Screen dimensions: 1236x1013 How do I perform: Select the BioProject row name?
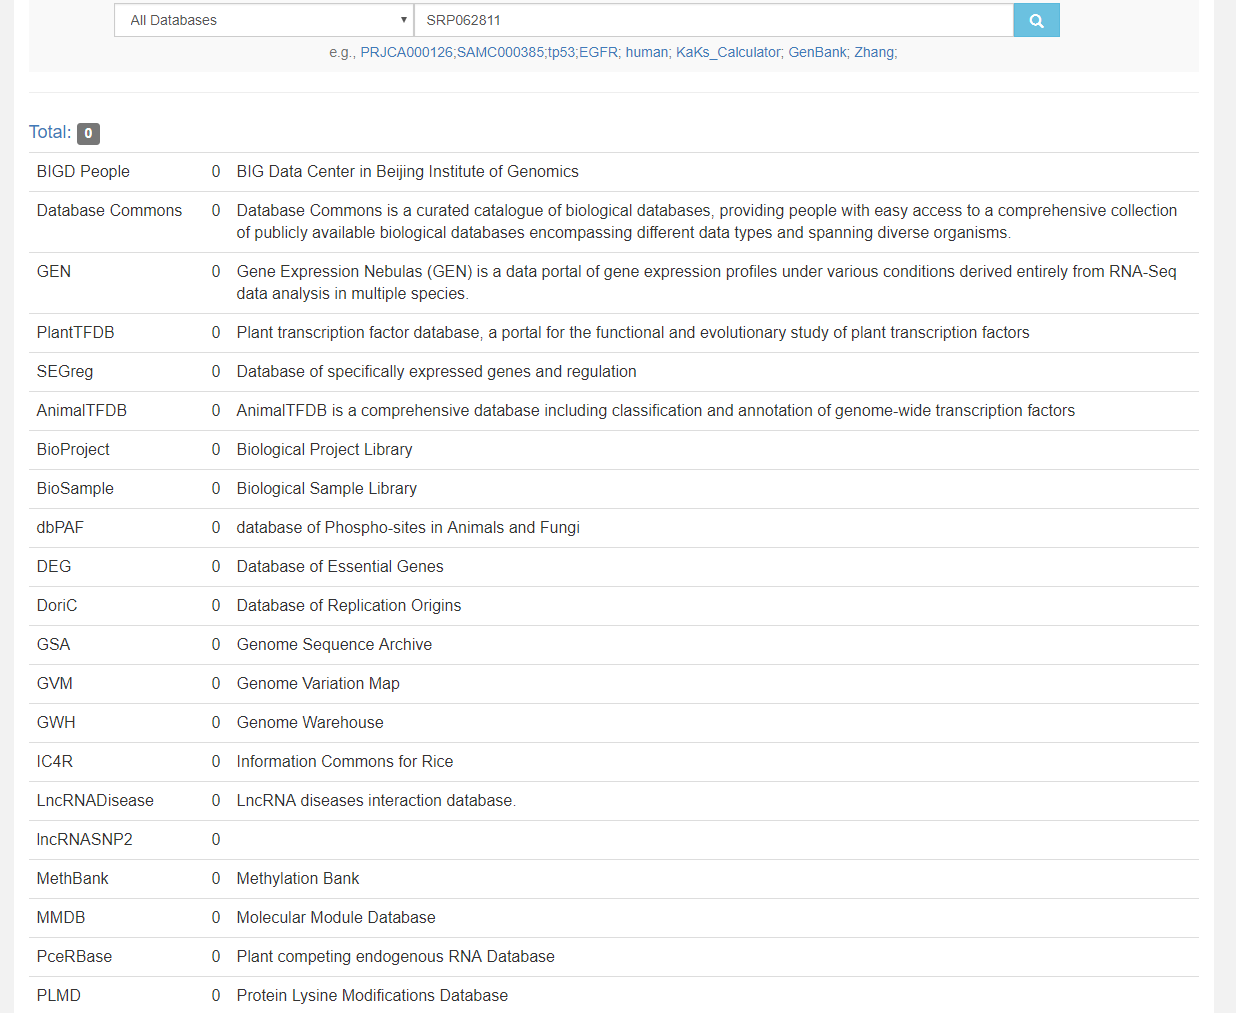point(73,450)
